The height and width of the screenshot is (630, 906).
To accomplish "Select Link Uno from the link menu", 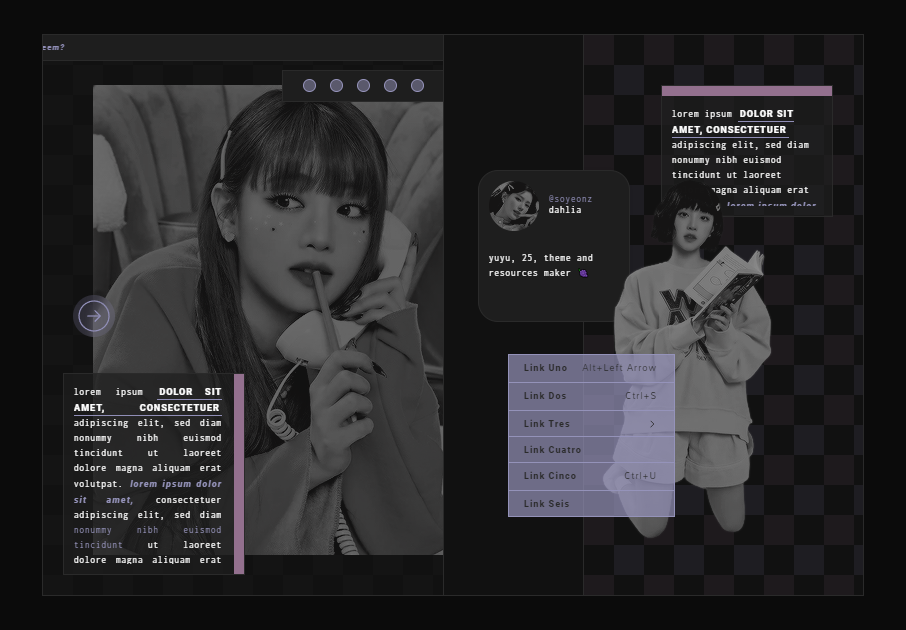I will pos(545,368).
